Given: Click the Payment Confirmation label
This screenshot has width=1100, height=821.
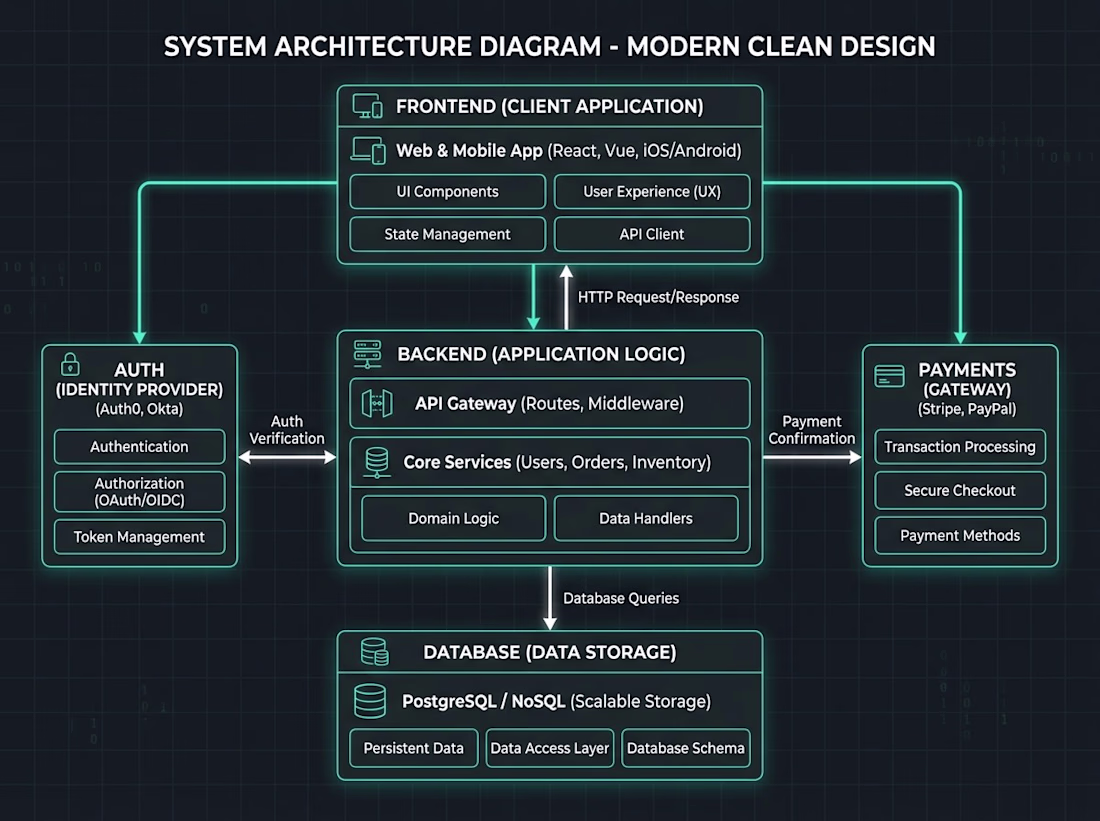Looking at the screenshot, I should pyautogui.click(x=812, y=429).
